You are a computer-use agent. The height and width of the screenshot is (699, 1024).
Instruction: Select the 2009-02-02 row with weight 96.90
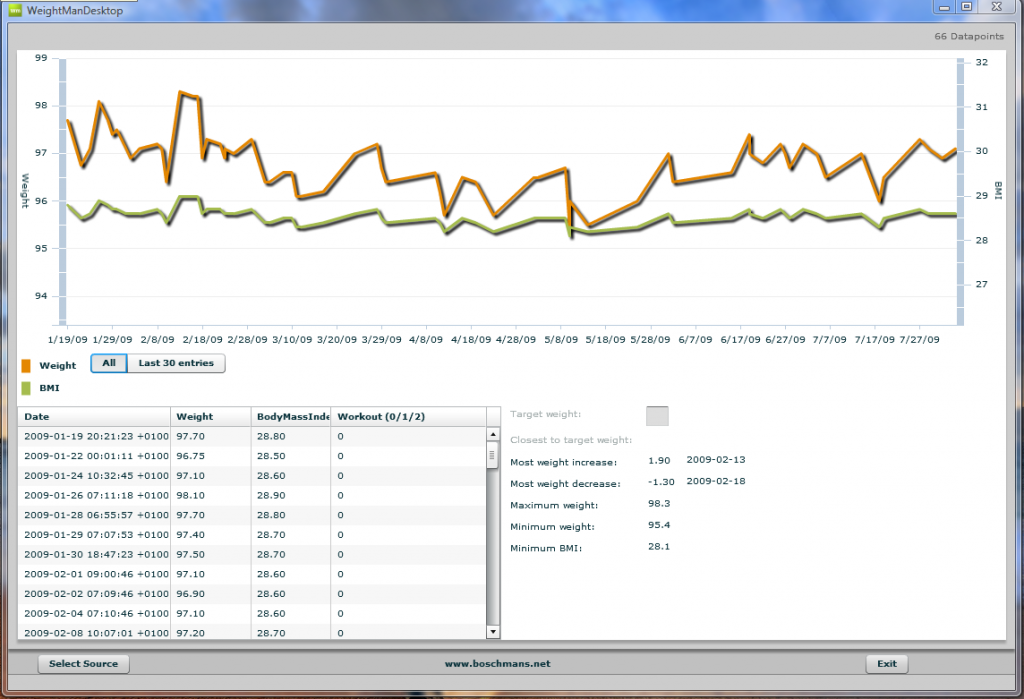253,594
